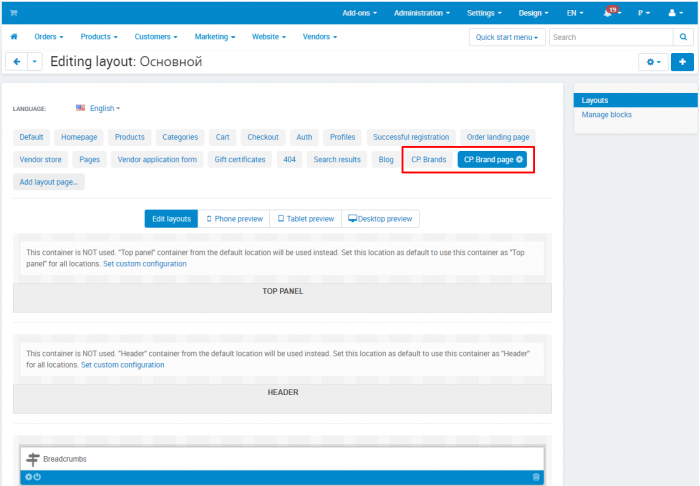700x486 pixels.
Task: Open the user account icon menu
Action: point(675,13)
